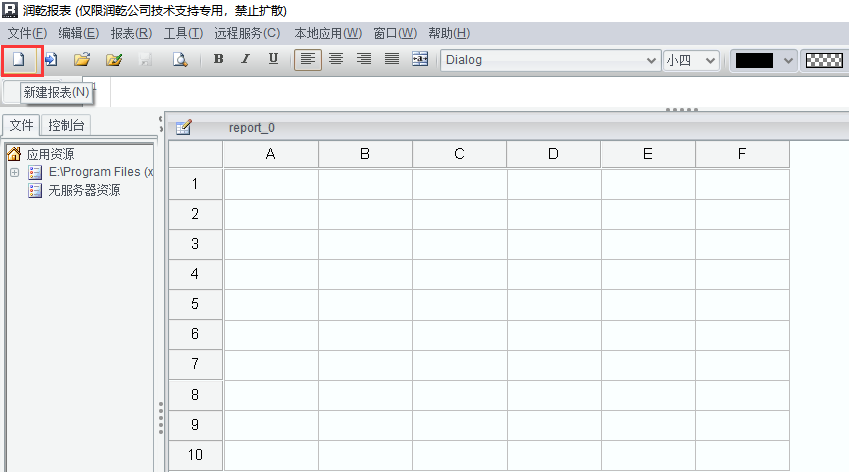Viewport: 849px width, 472px height.
Task: Toggle italic formatting
Action: [245, 60]
